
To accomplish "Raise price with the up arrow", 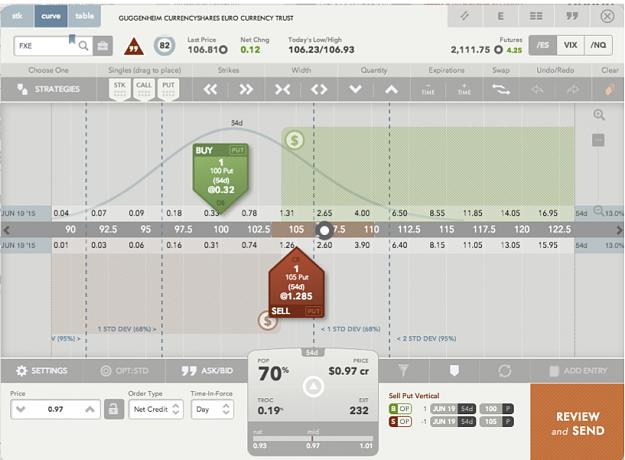I will 90,409.
